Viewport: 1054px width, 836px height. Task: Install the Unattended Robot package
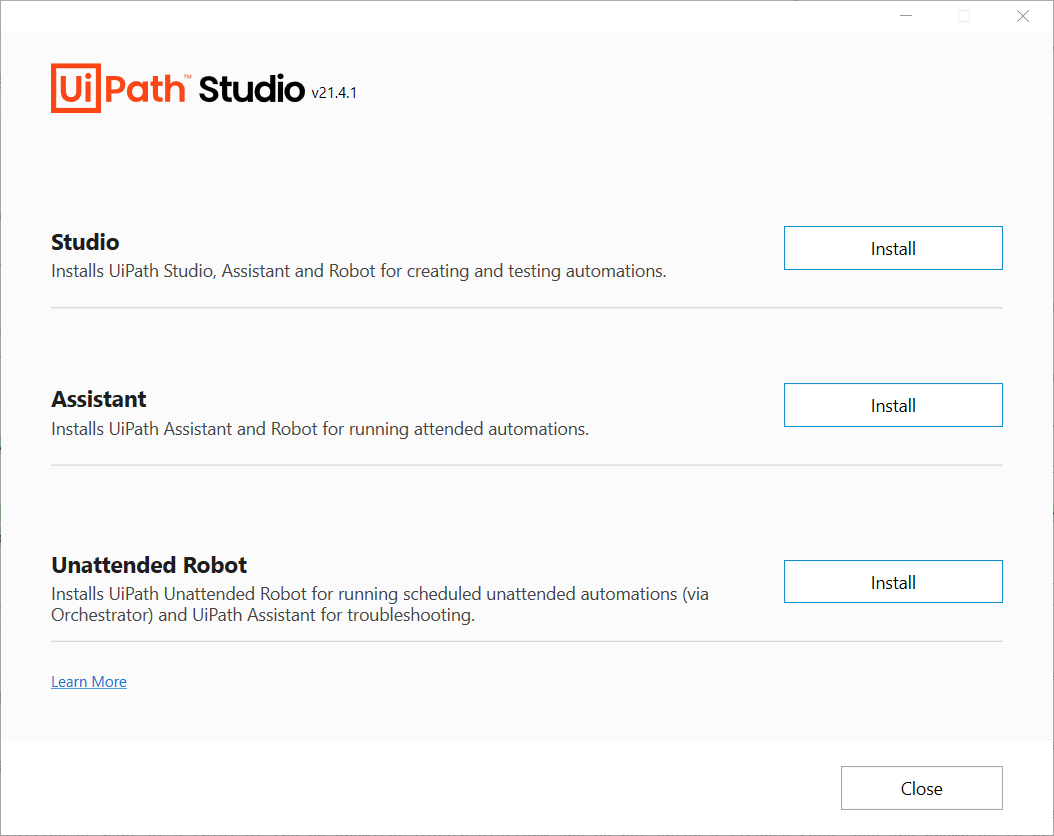click(893, 582)
